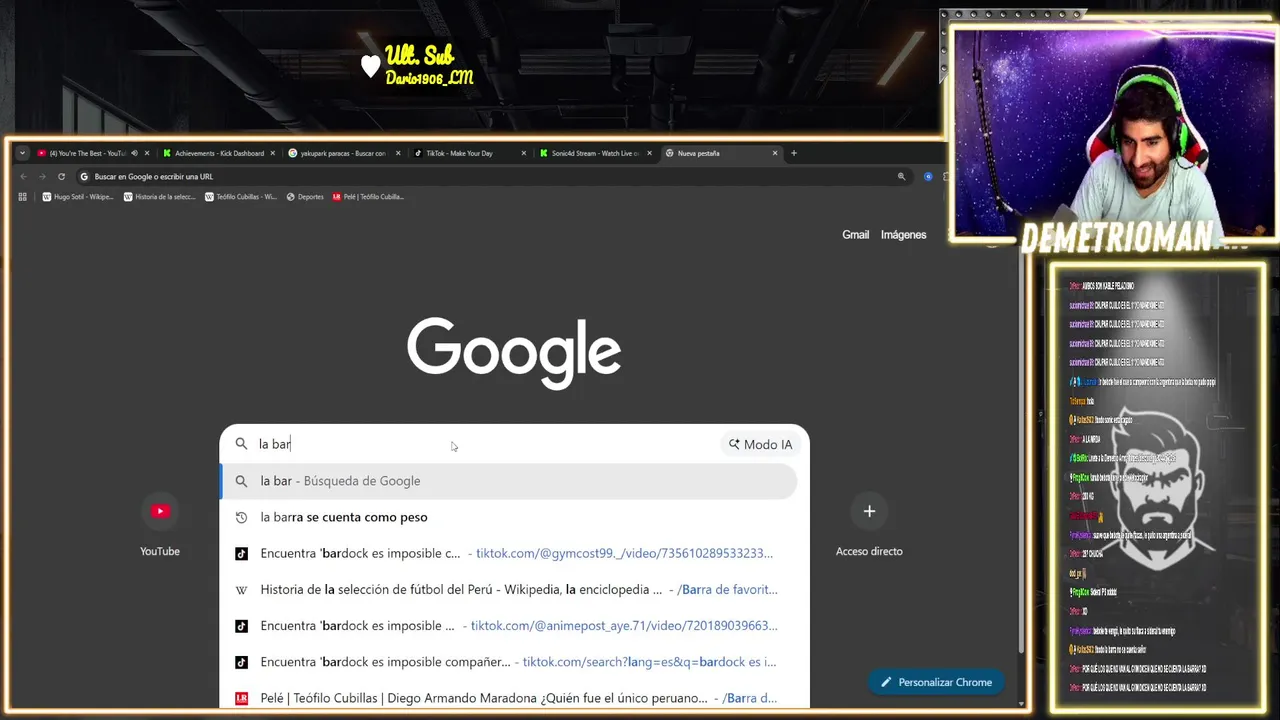The height and width of the screenshot is (720, 1280).
Task: Close the Sonic4d Stream tab
Action: click(x=649, y=153)
